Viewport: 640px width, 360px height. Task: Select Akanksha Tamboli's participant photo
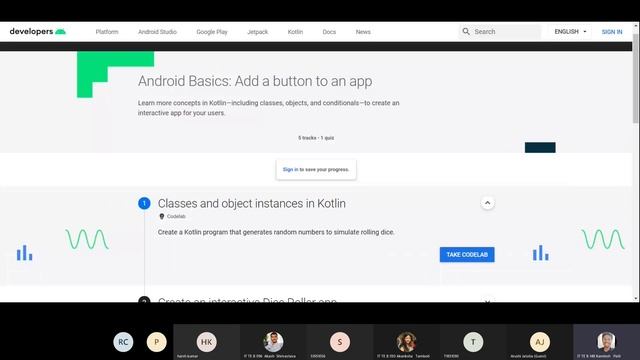[407, 342]
